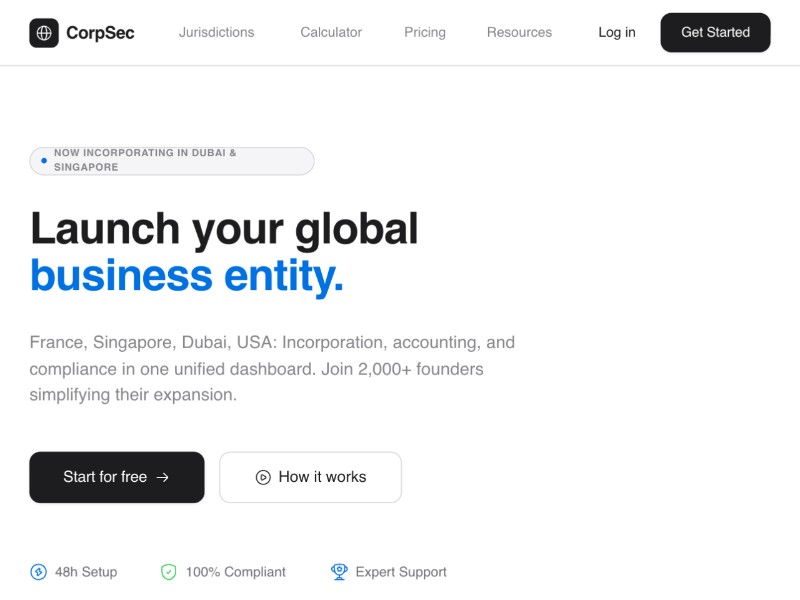Open the Jurisdictions menu item
This screenshot has width=800, height=600.
[x=216, y=32]
